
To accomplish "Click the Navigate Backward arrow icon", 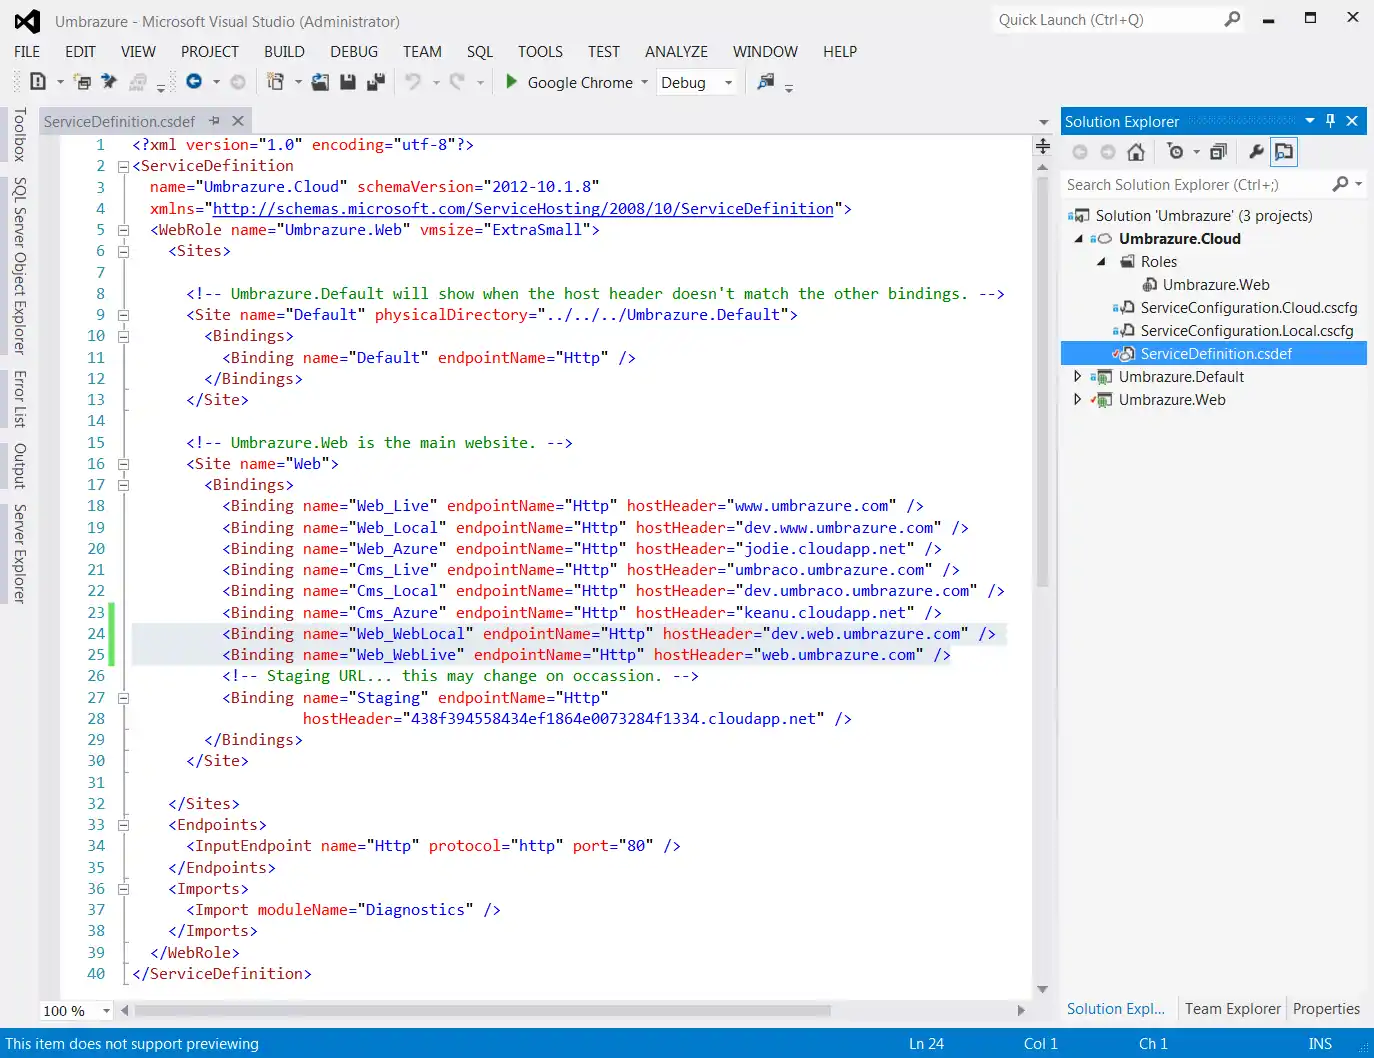I will (194, 82).
